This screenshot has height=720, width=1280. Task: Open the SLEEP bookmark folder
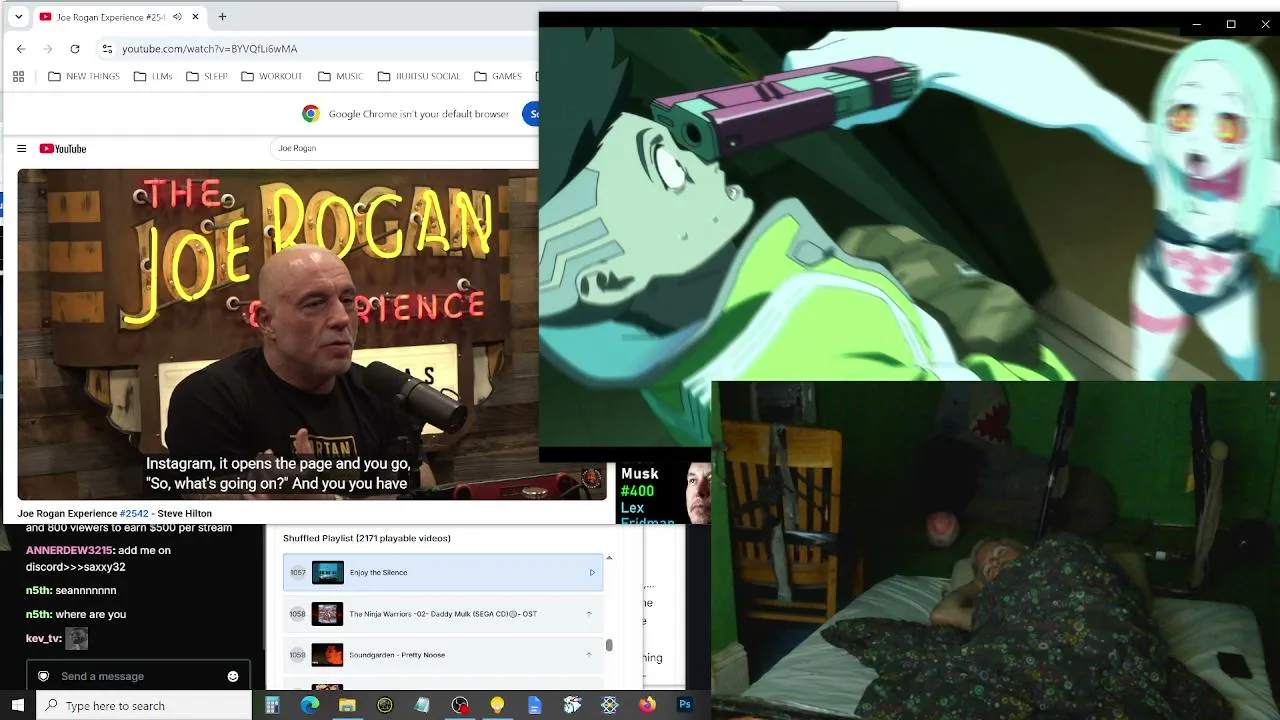point(207,76)
